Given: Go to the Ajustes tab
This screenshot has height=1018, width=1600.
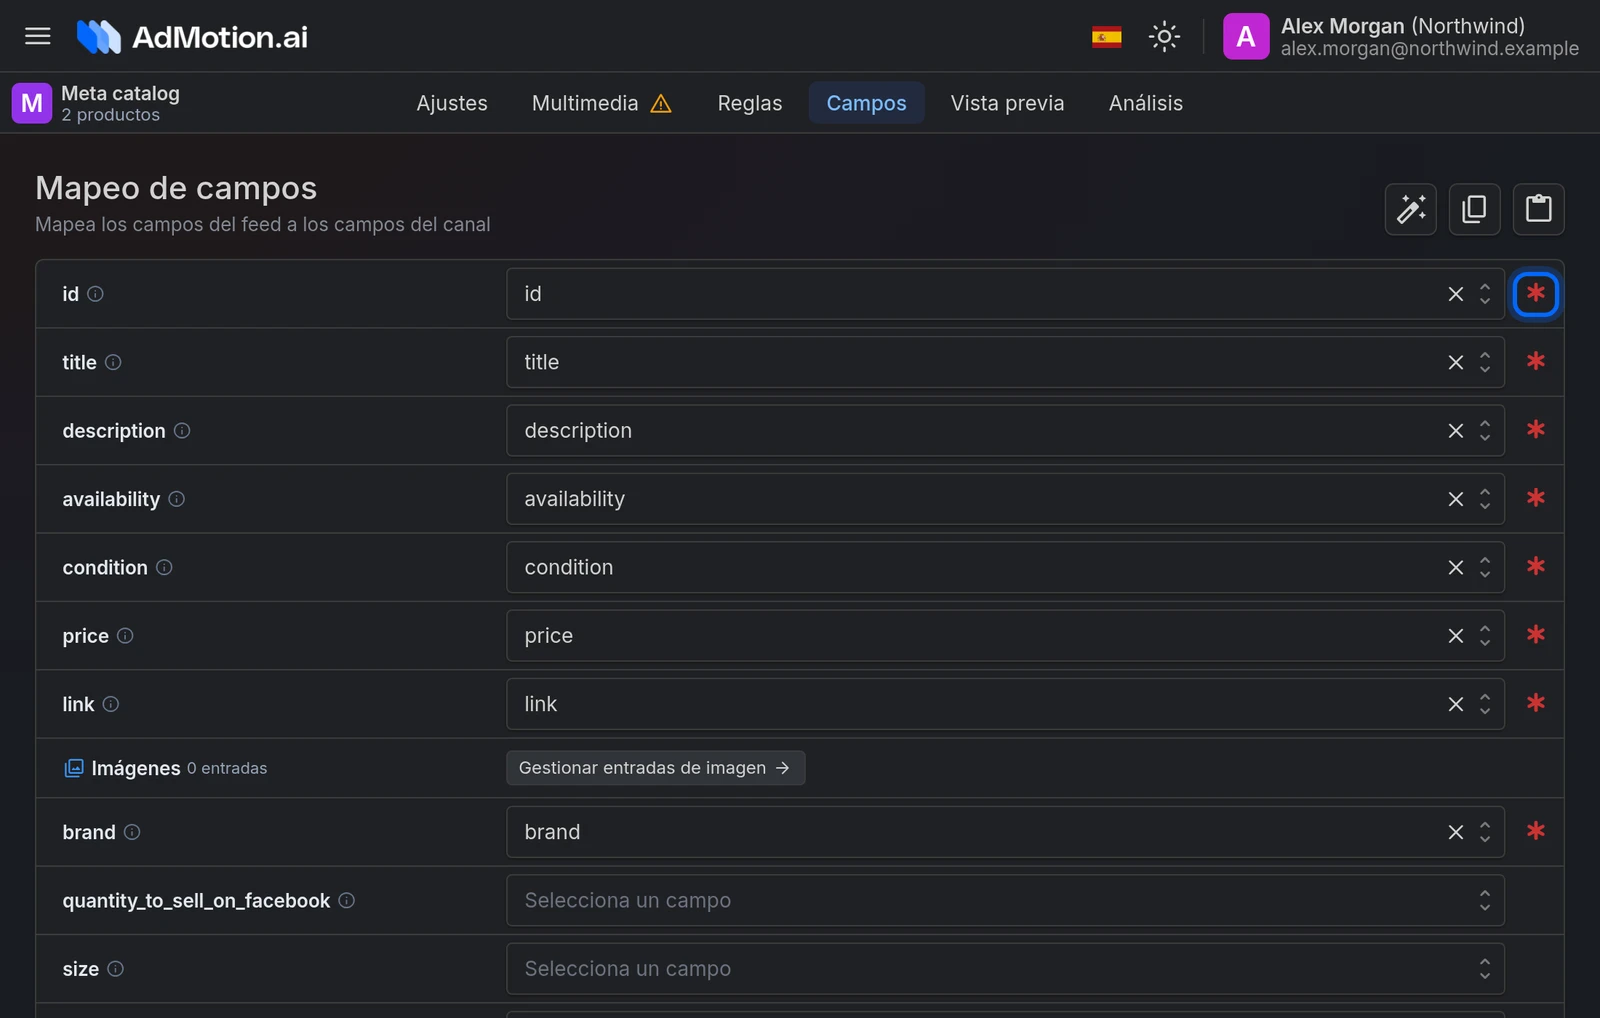Looking at the screenshot, I should (x=452, y=103).
